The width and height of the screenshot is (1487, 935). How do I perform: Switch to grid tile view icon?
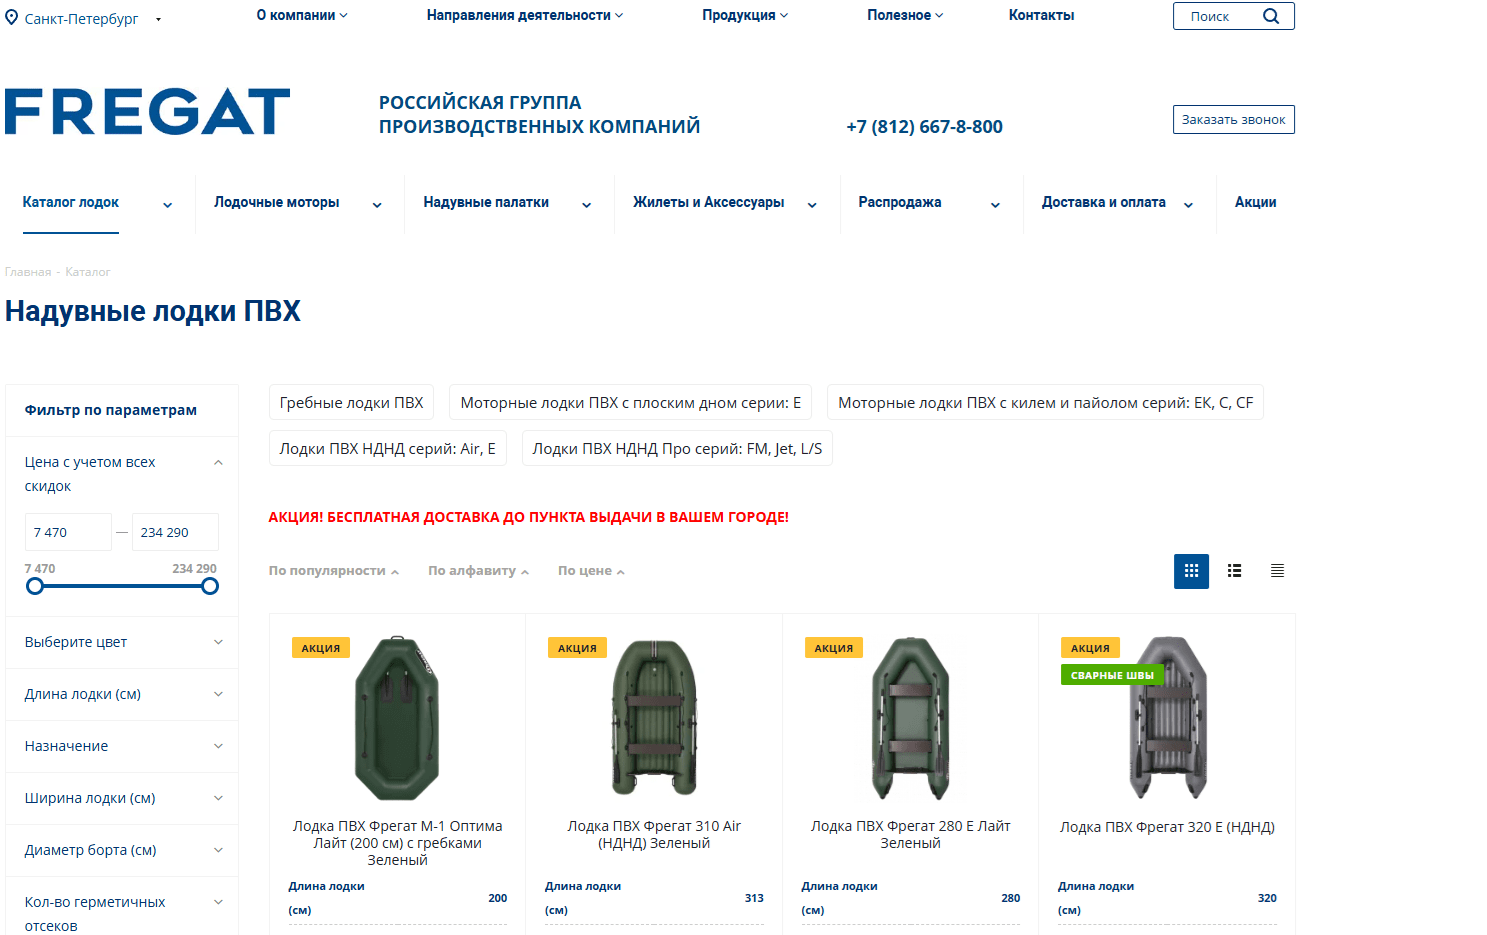(x=1191, y=571)
